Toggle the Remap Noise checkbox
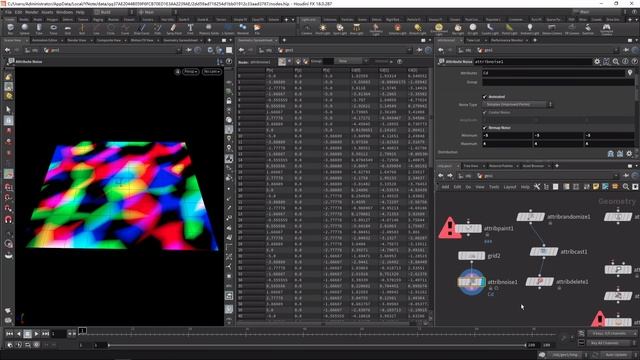640x360 pixels. click(x=485, y=128)
